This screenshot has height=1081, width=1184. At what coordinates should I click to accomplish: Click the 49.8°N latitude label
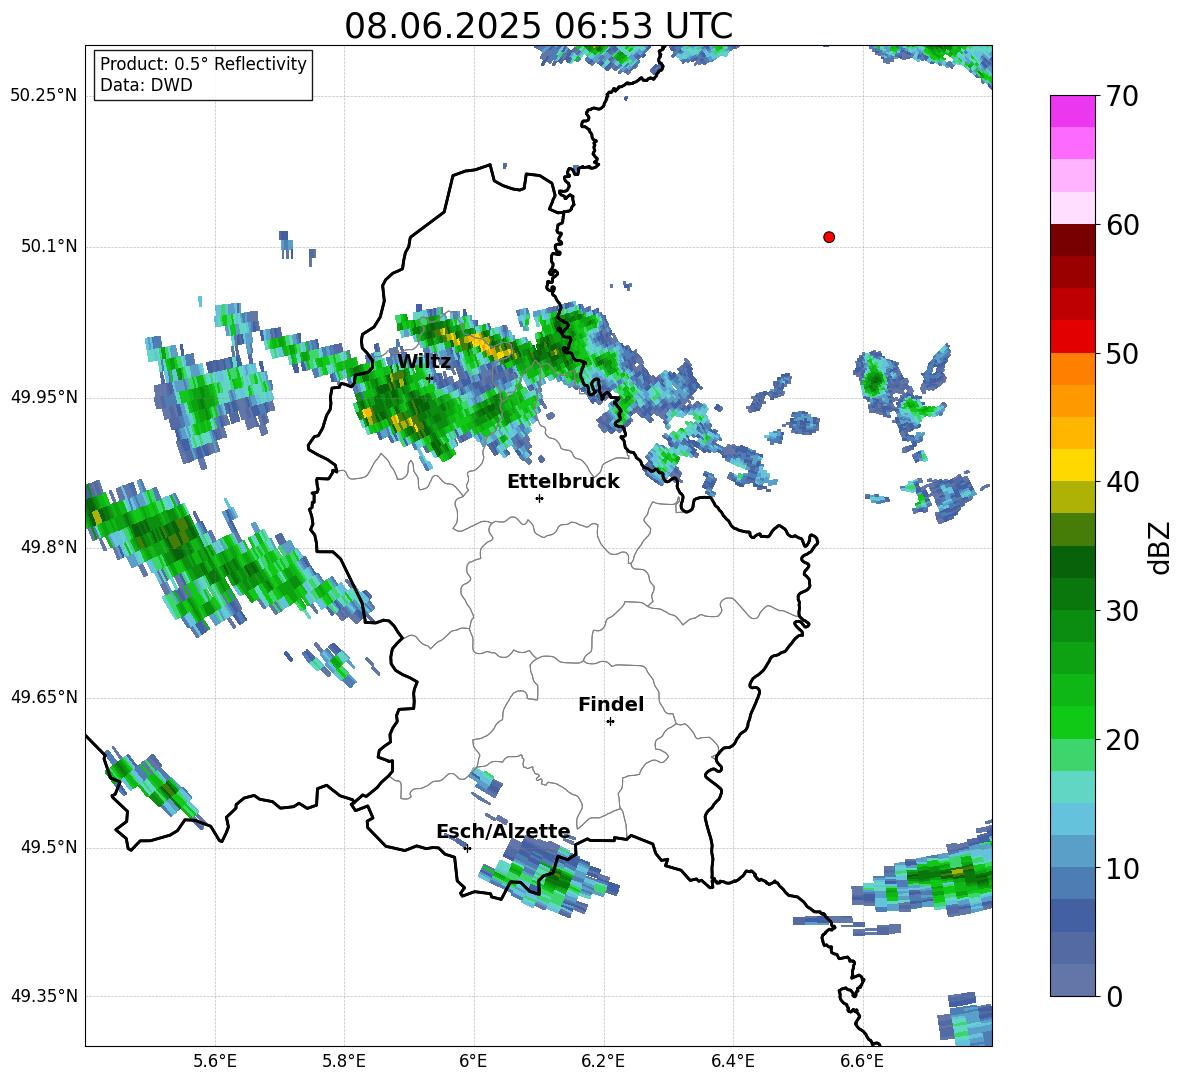tap(49, 547)
